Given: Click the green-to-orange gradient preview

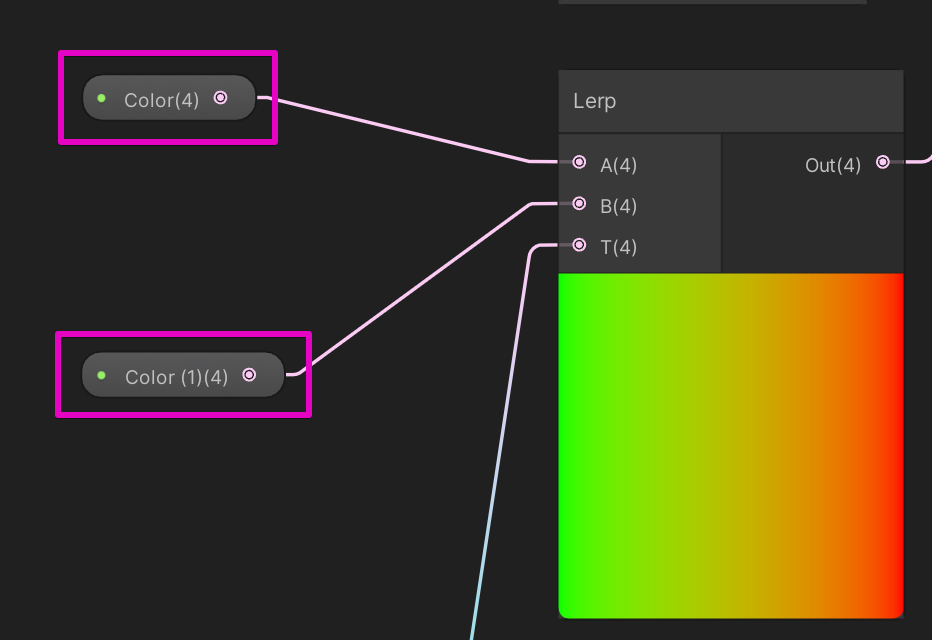Looking at the screenshot, I should pyautogui.click(x=730, y=445).
